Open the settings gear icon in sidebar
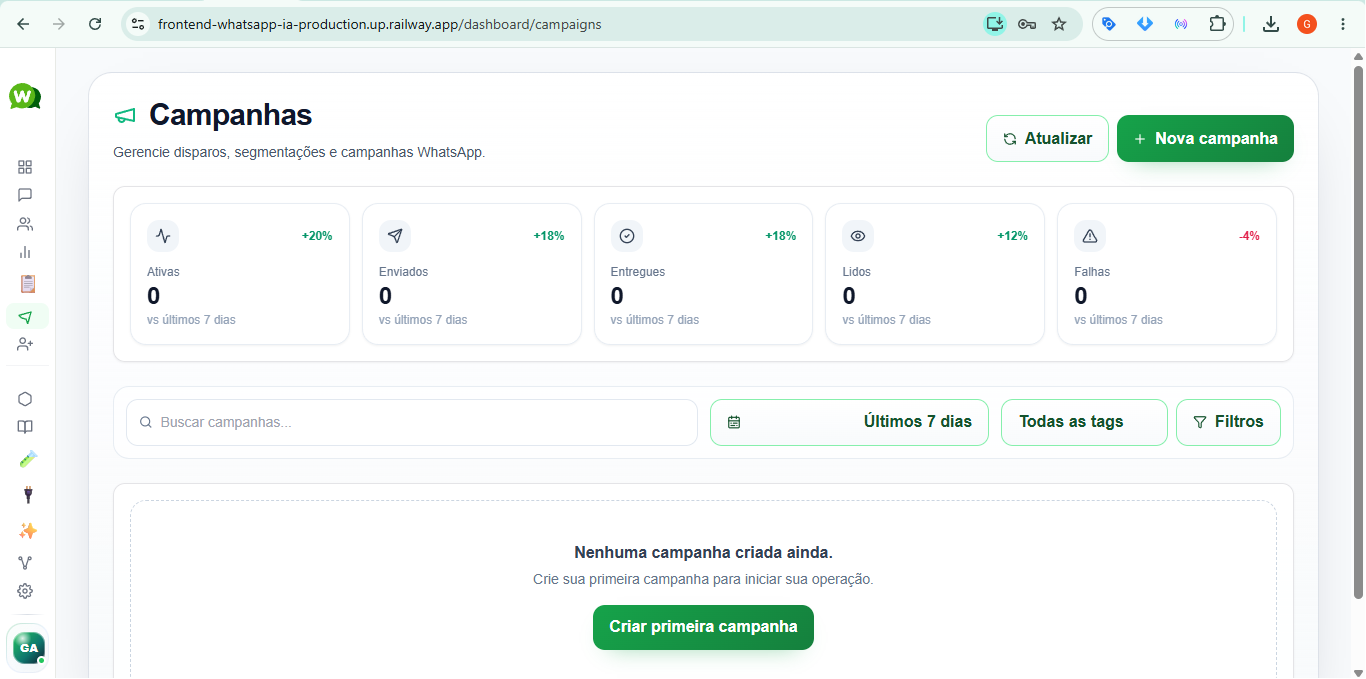1366x679 pixels. [25, 591]
